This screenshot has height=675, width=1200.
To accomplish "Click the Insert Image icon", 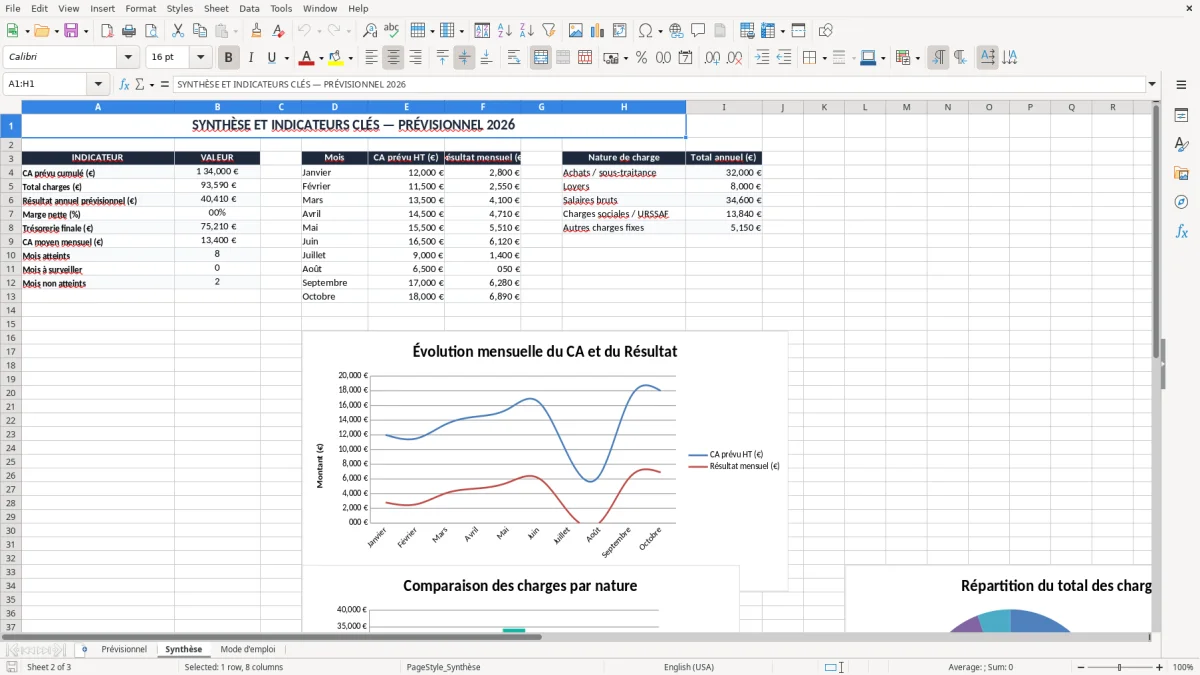I will [x=576, y=31].
